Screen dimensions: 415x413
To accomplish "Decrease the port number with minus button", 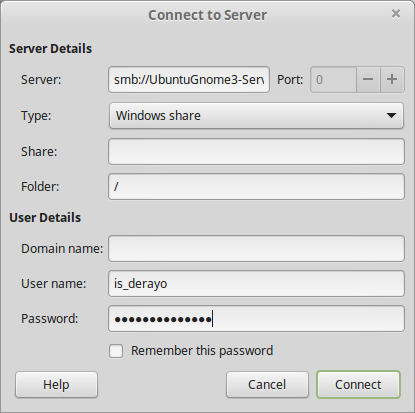I will coord(368,80).
